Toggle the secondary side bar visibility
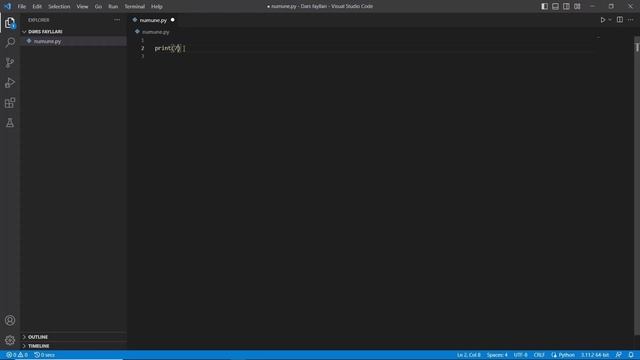Screen dimensions: 640x360 (x=566, y=6)
